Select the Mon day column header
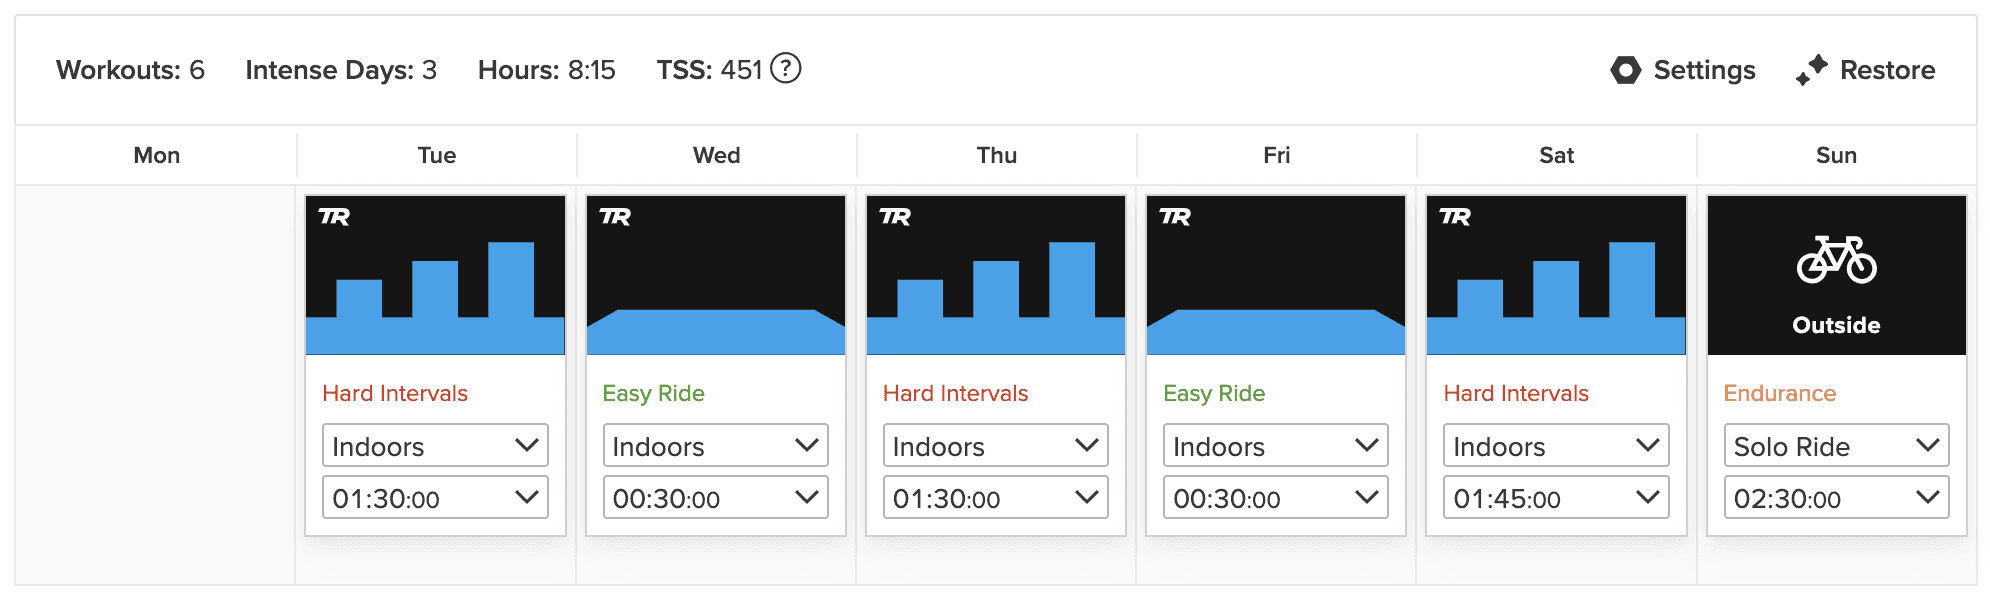1990x608 pixels. (157, 155)
